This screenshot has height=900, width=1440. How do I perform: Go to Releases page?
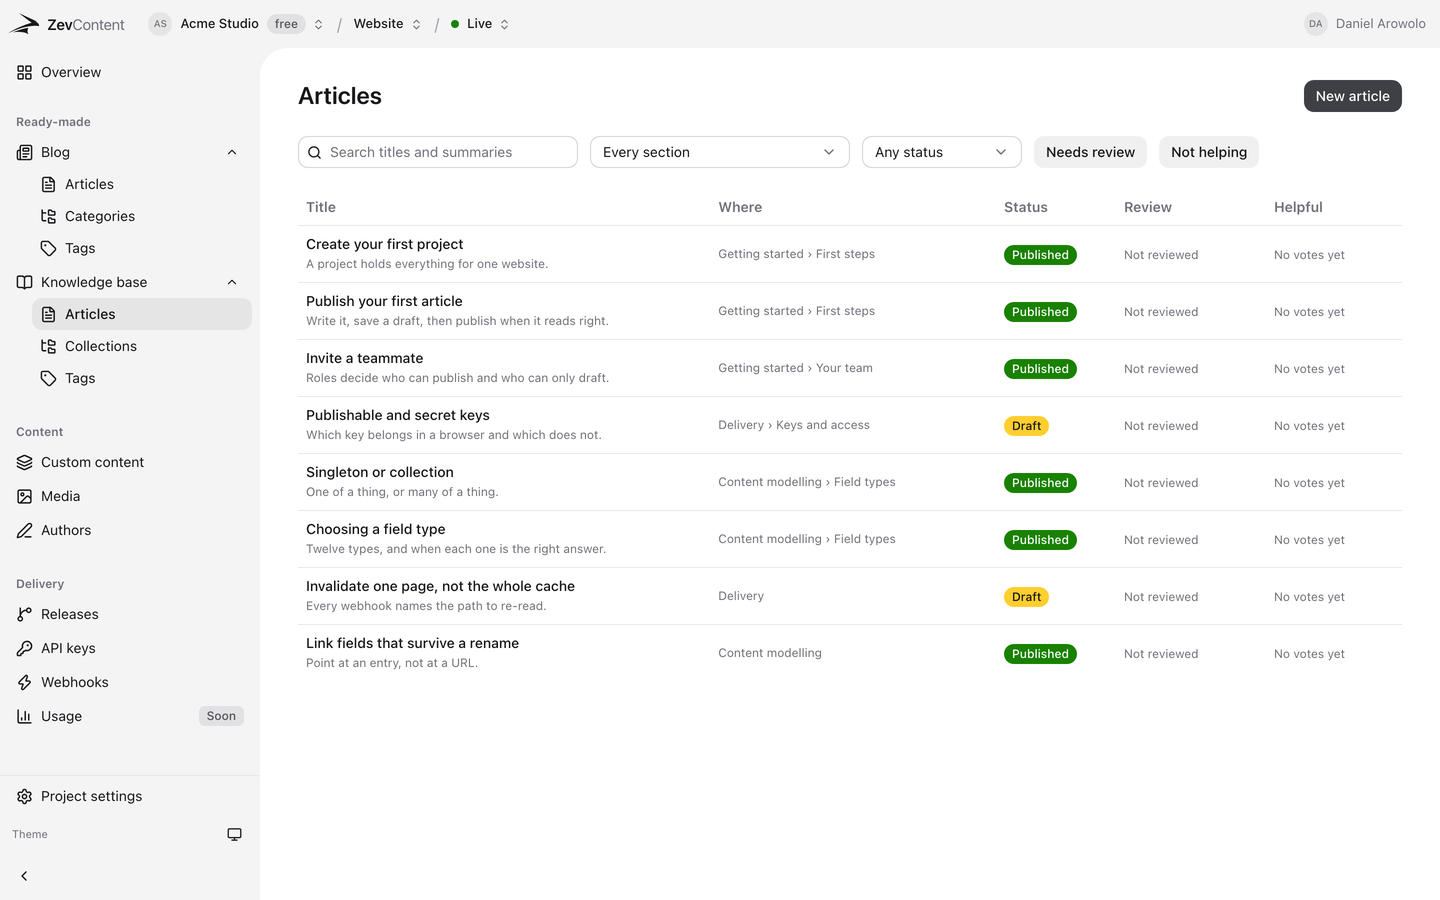click(130, 614)
